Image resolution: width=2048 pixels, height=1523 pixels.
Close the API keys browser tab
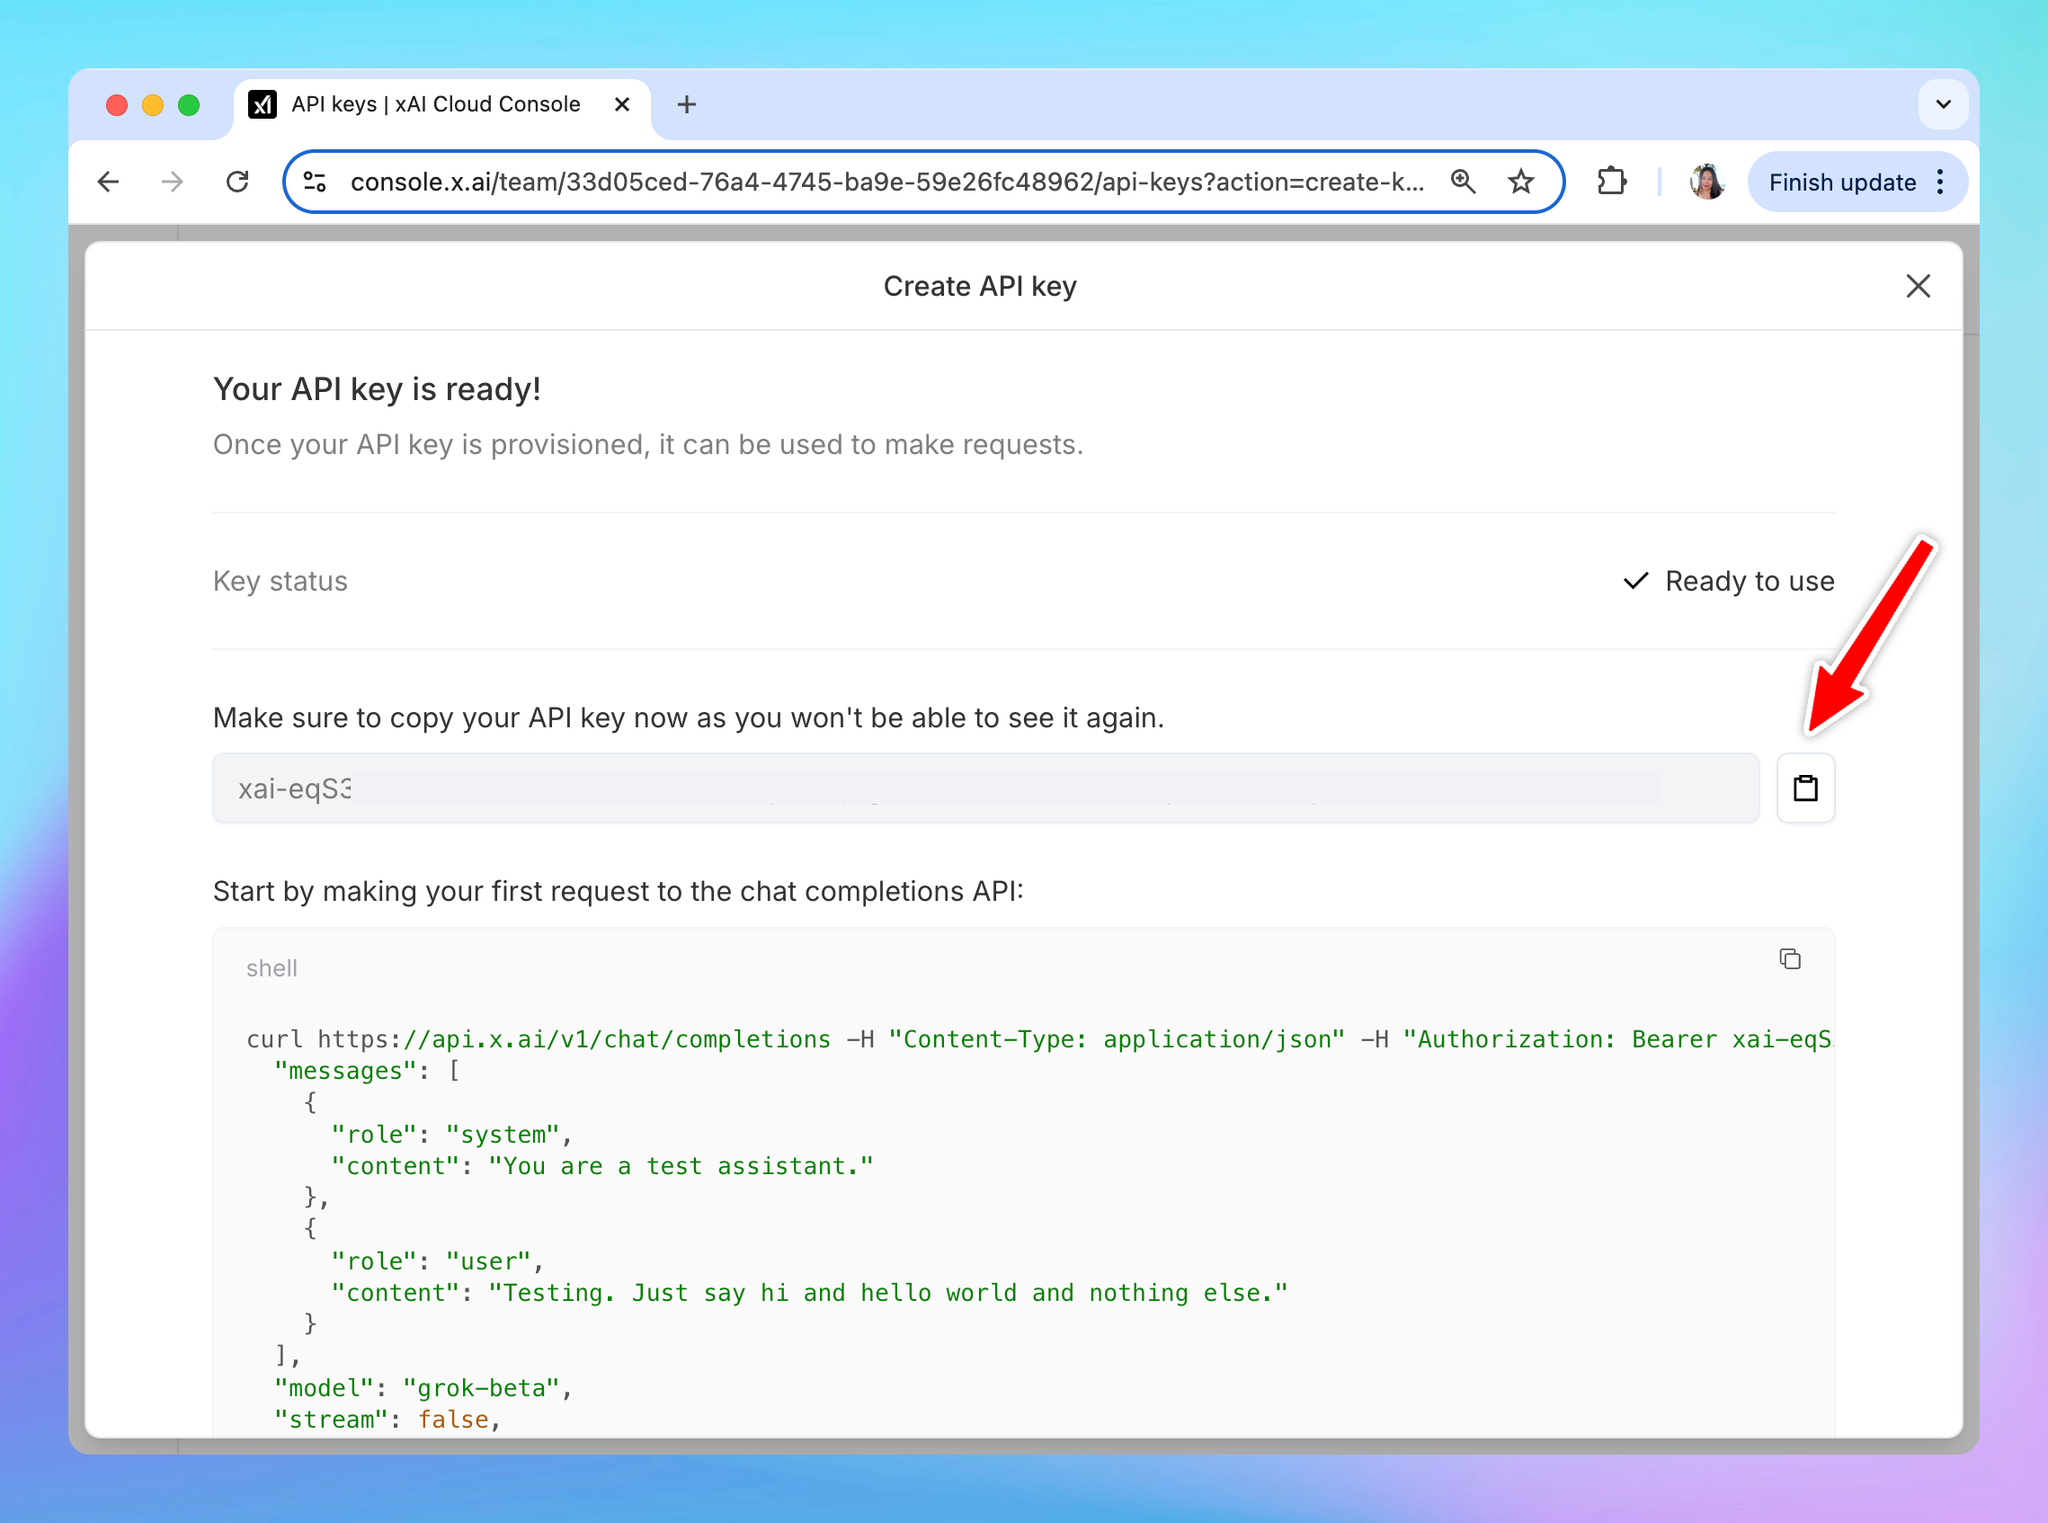pos(621,104)
